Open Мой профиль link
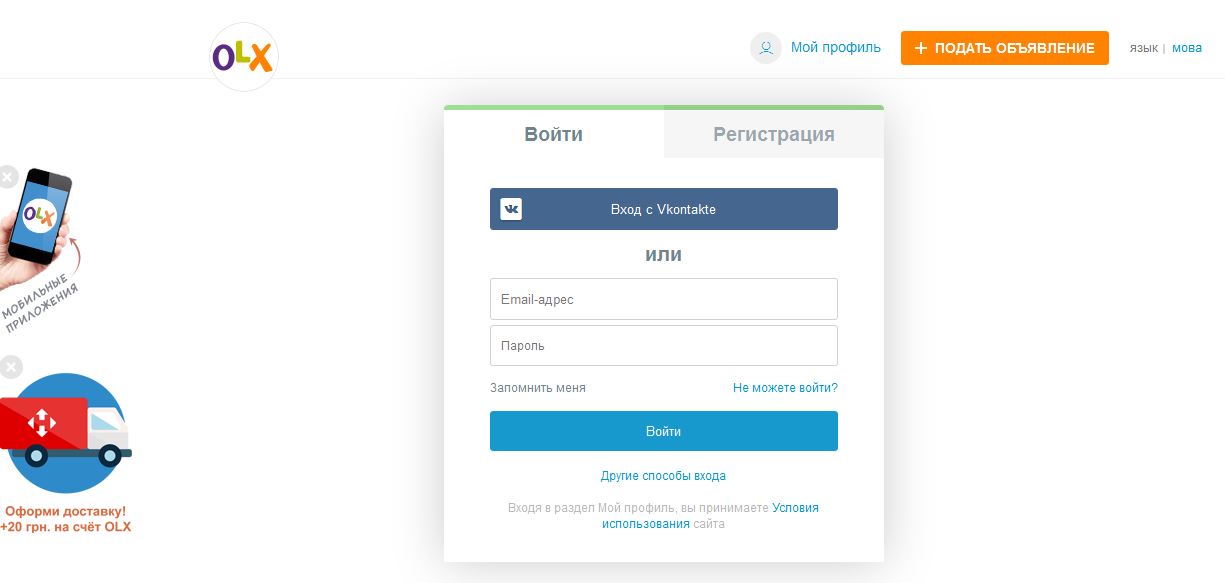 coord(836,47)
